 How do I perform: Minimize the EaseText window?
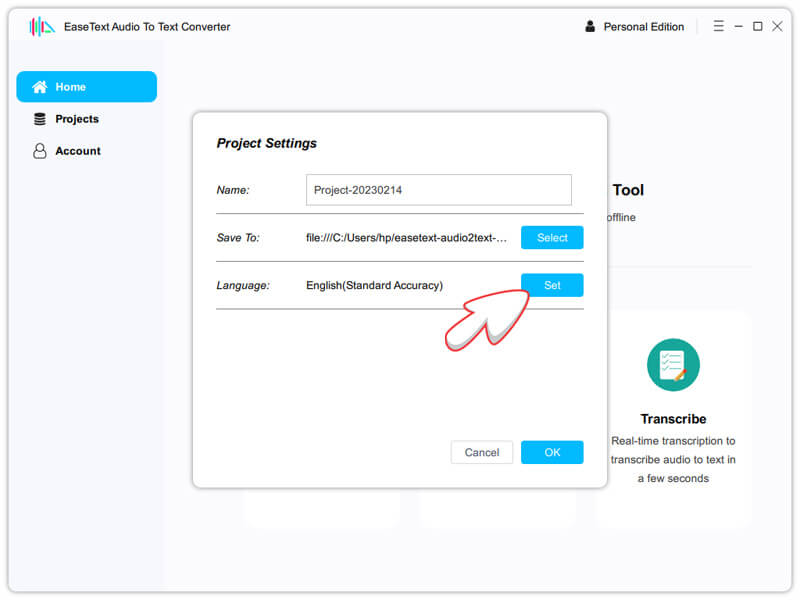(x=738, y=26)
